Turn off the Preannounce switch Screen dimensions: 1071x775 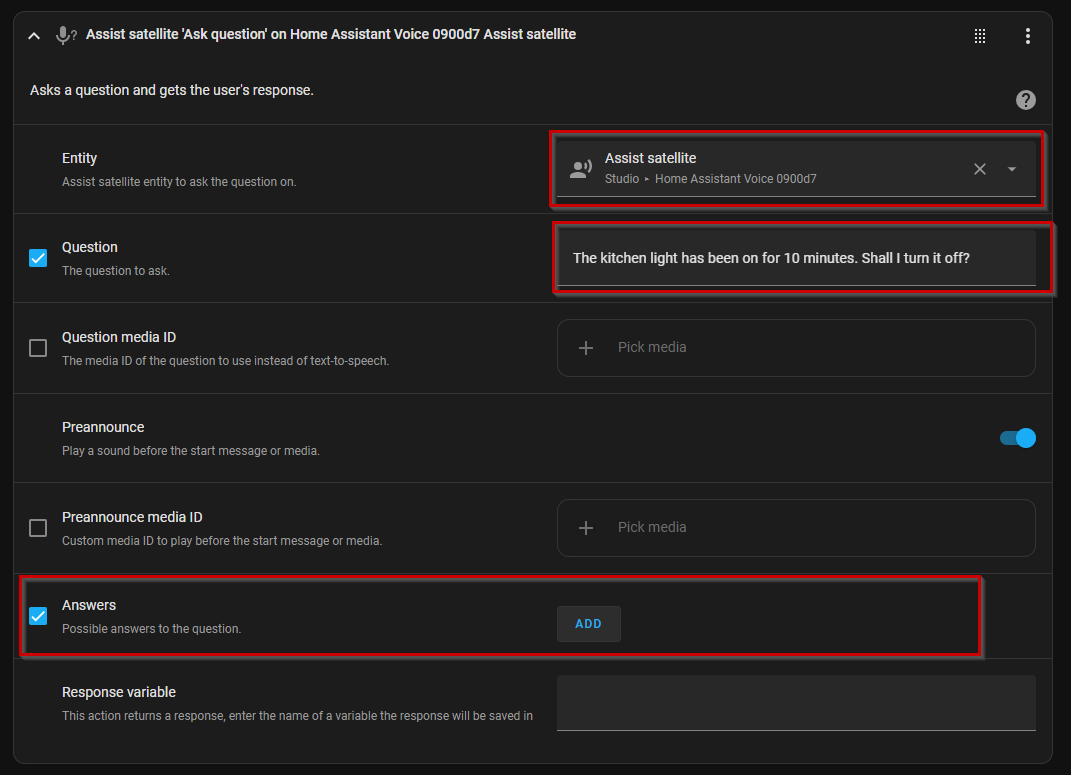[1018, 438]
